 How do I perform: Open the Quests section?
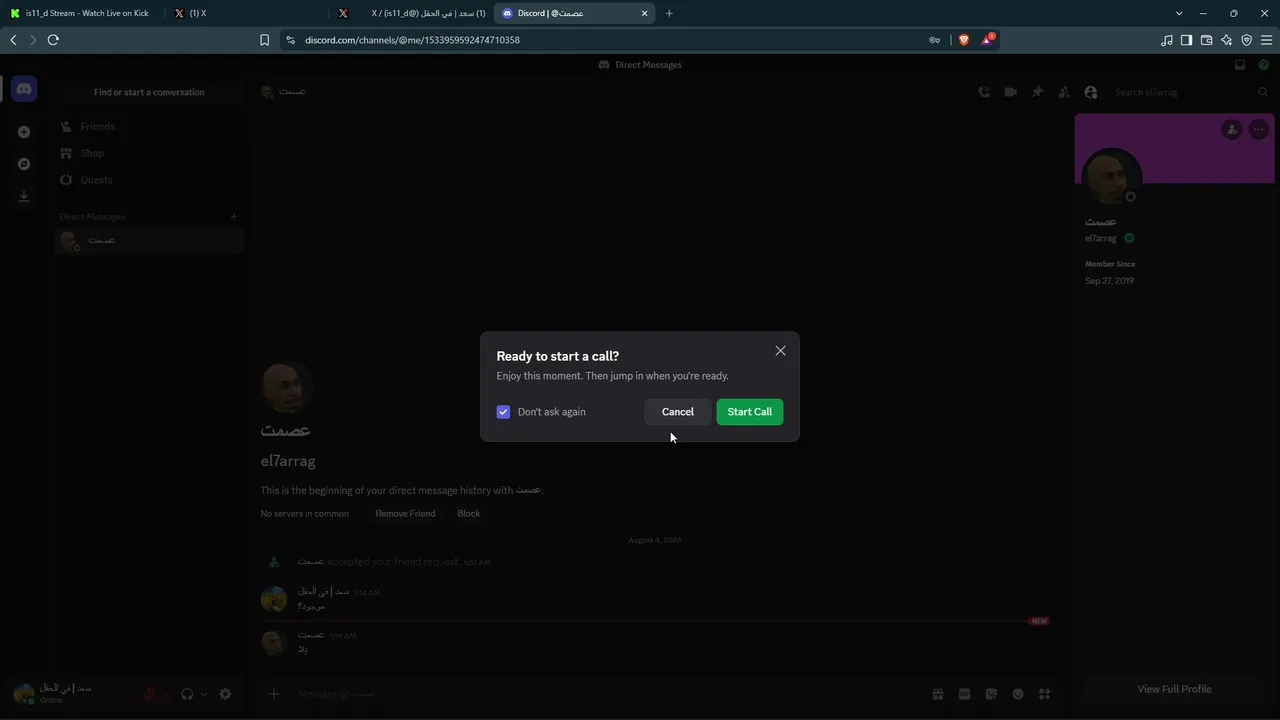150,180
